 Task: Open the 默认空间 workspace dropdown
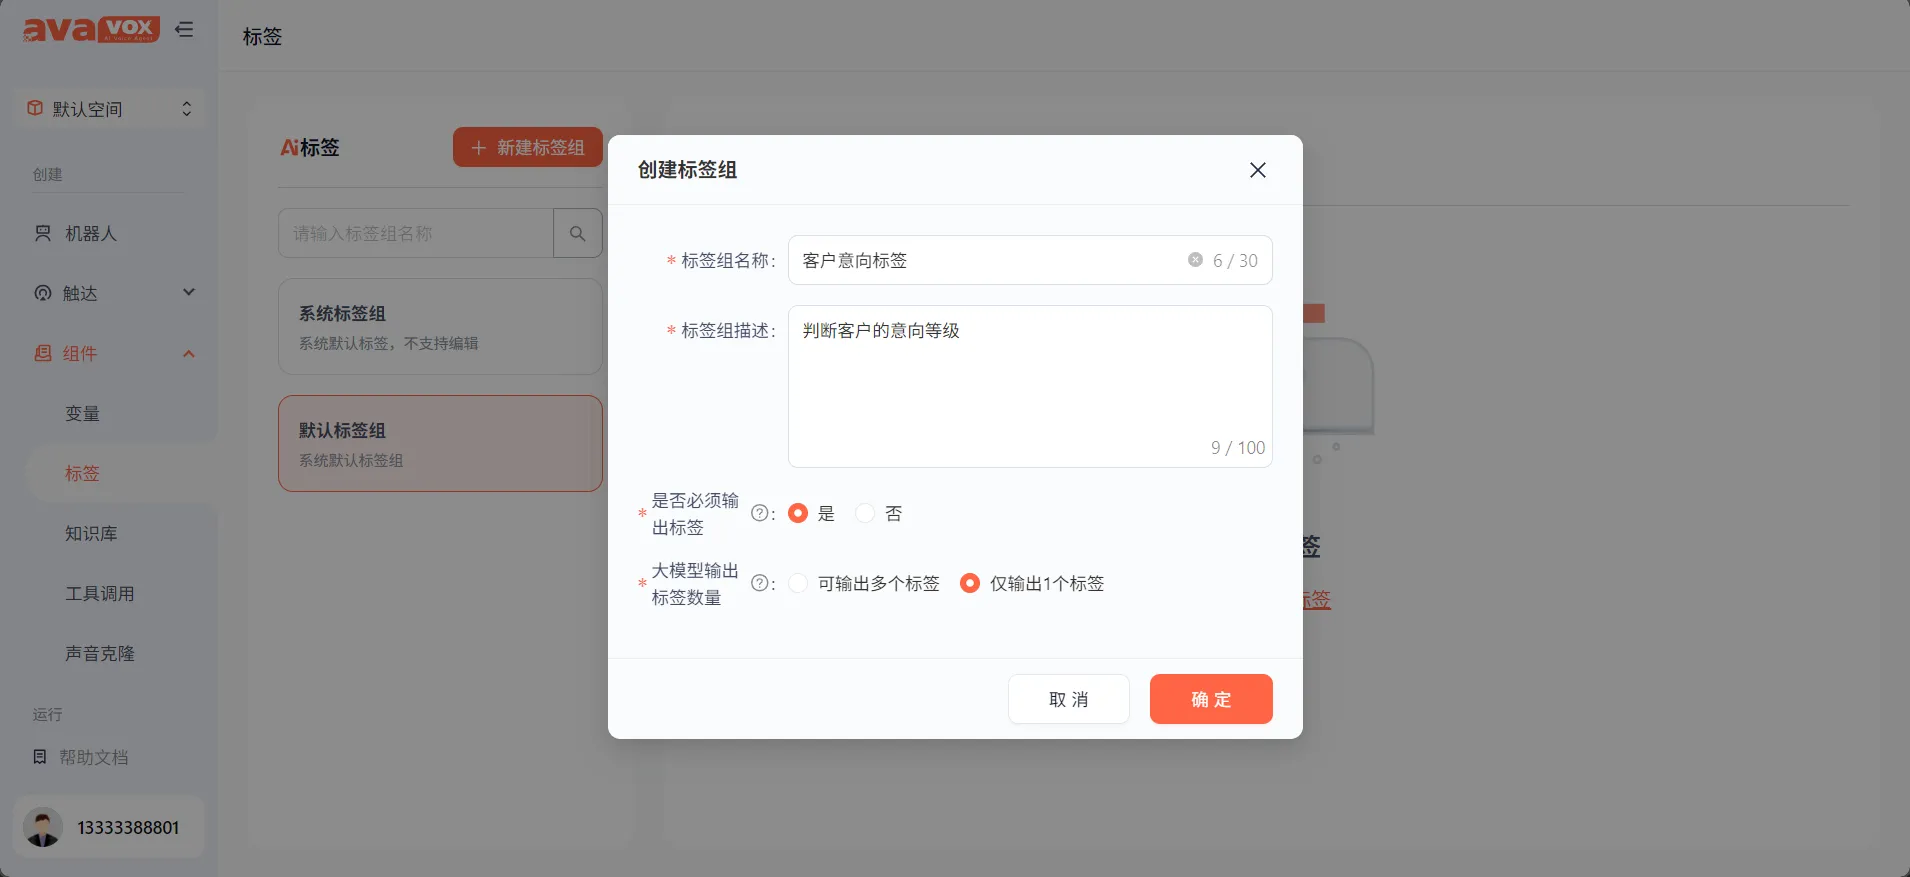click(109, 109)
